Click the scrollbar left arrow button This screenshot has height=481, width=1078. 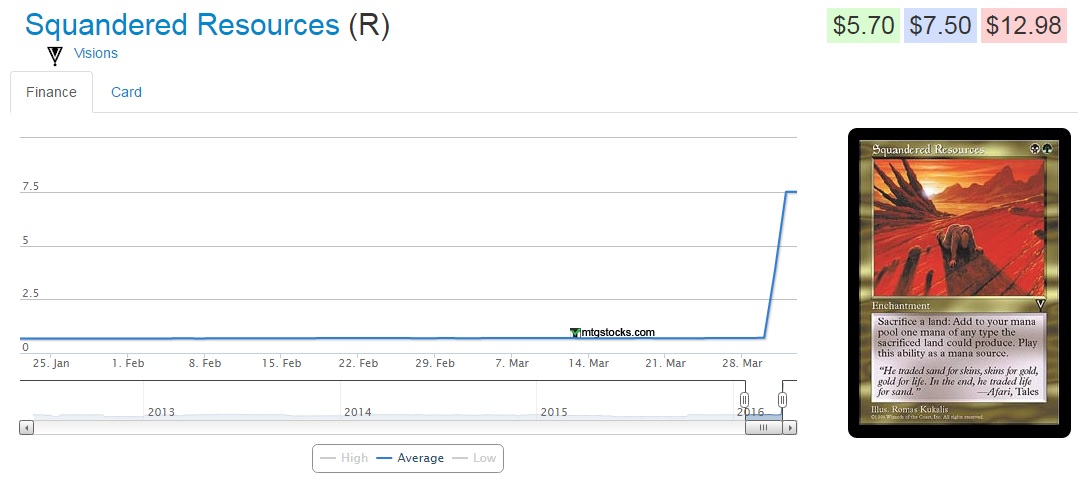[x=27, y=427]
